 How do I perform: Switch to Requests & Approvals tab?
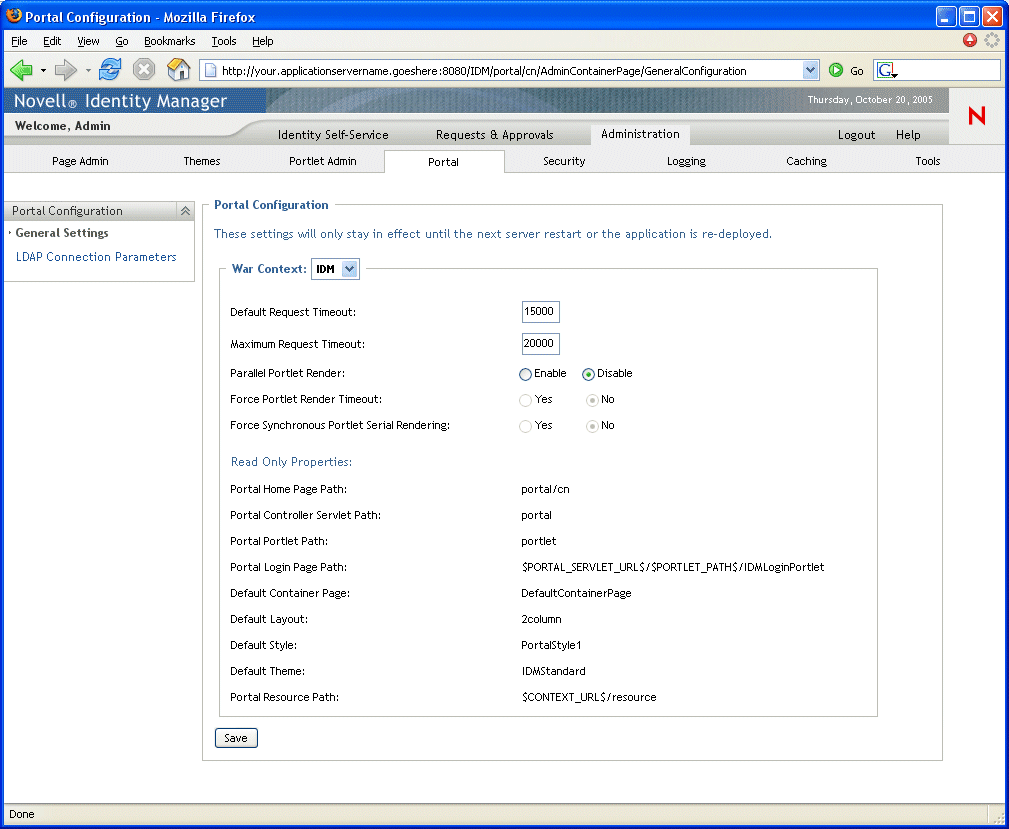coord(495,135)
